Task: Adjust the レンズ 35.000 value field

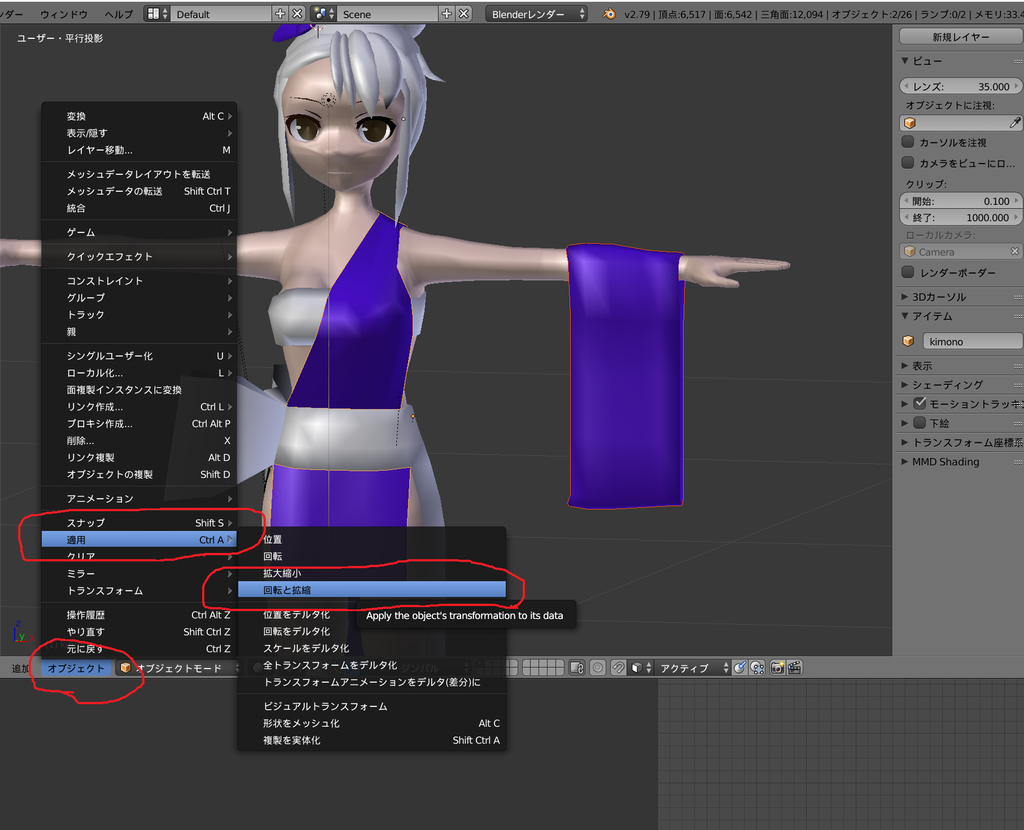Action: coord(960,86)
